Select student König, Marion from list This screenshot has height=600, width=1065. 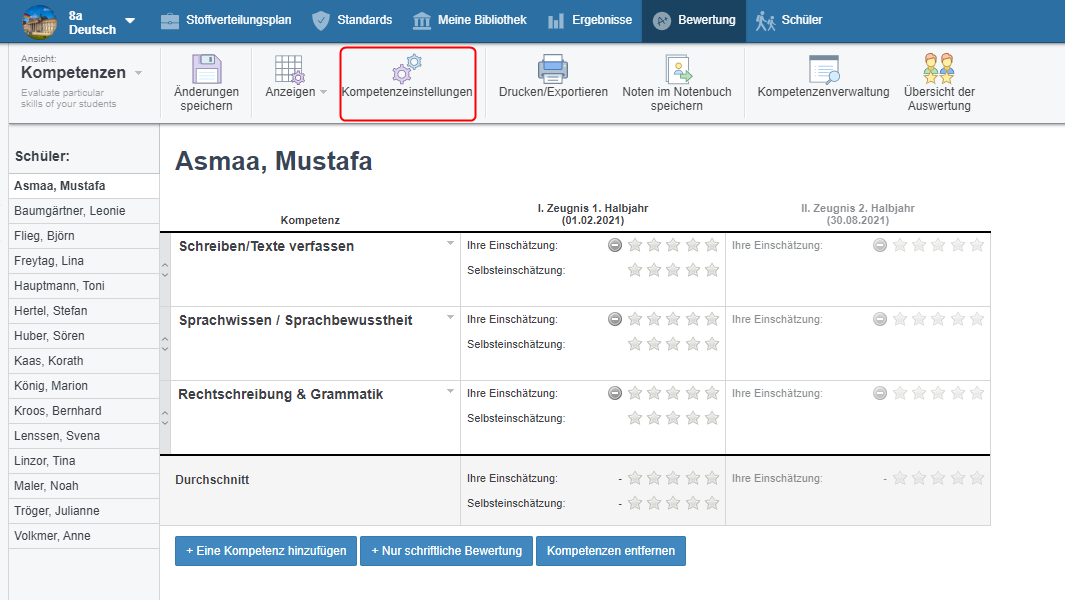pyautogui.click(x=51, y=386)
